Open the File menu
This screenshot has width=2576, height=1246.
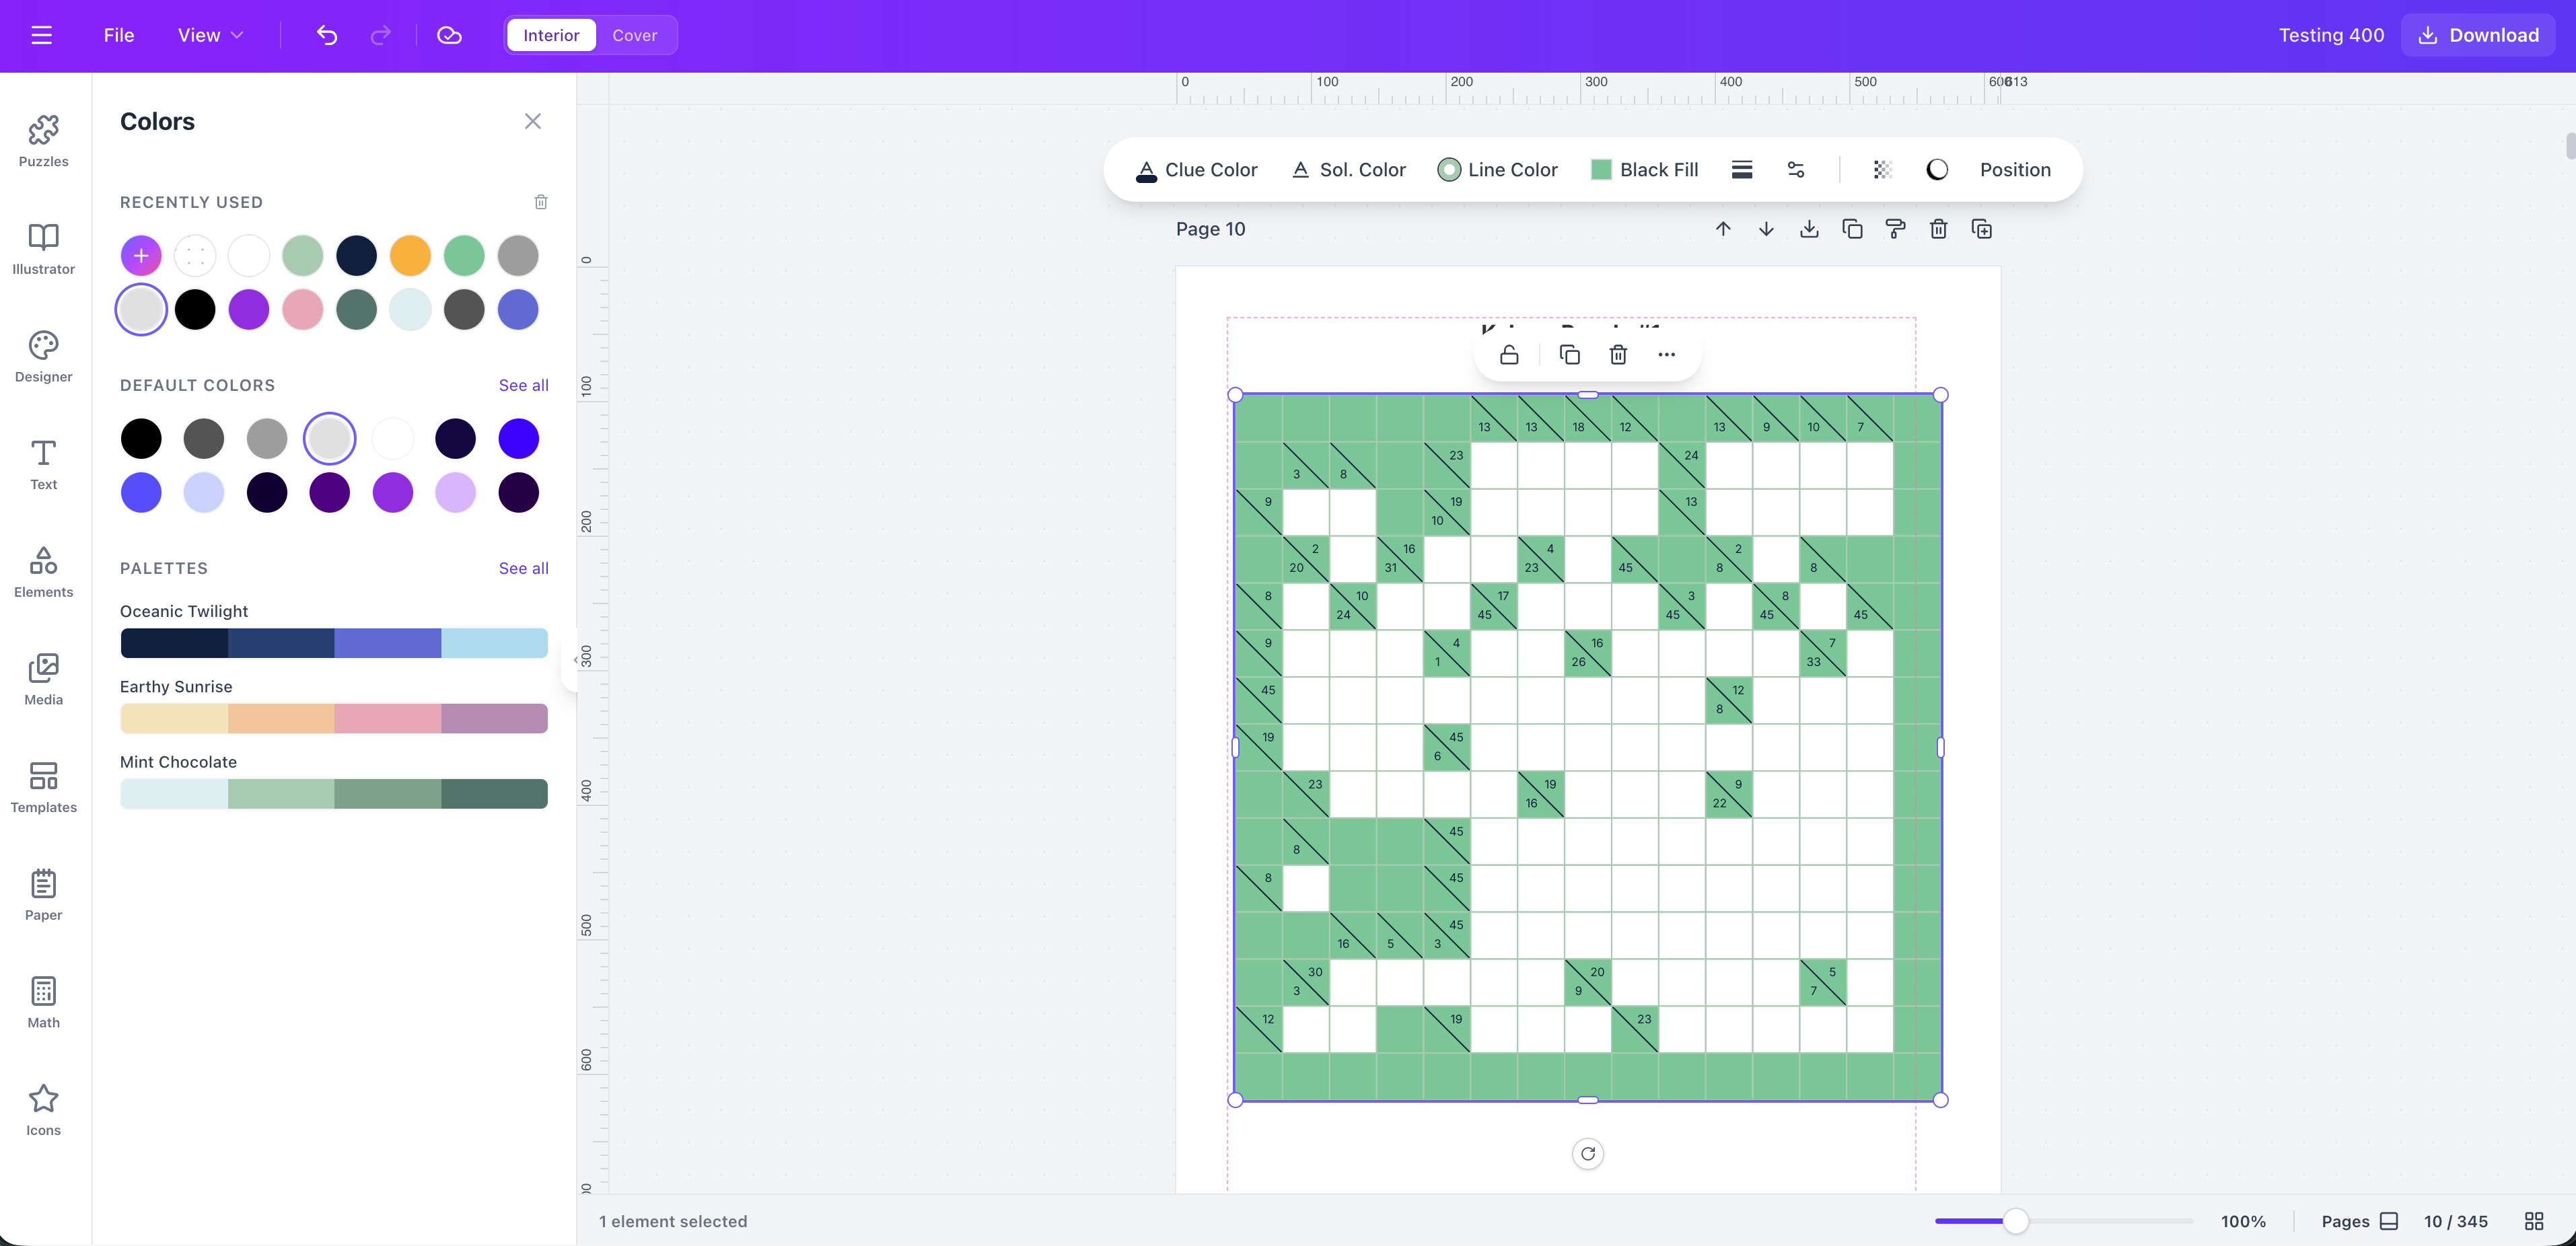(118, 35)
